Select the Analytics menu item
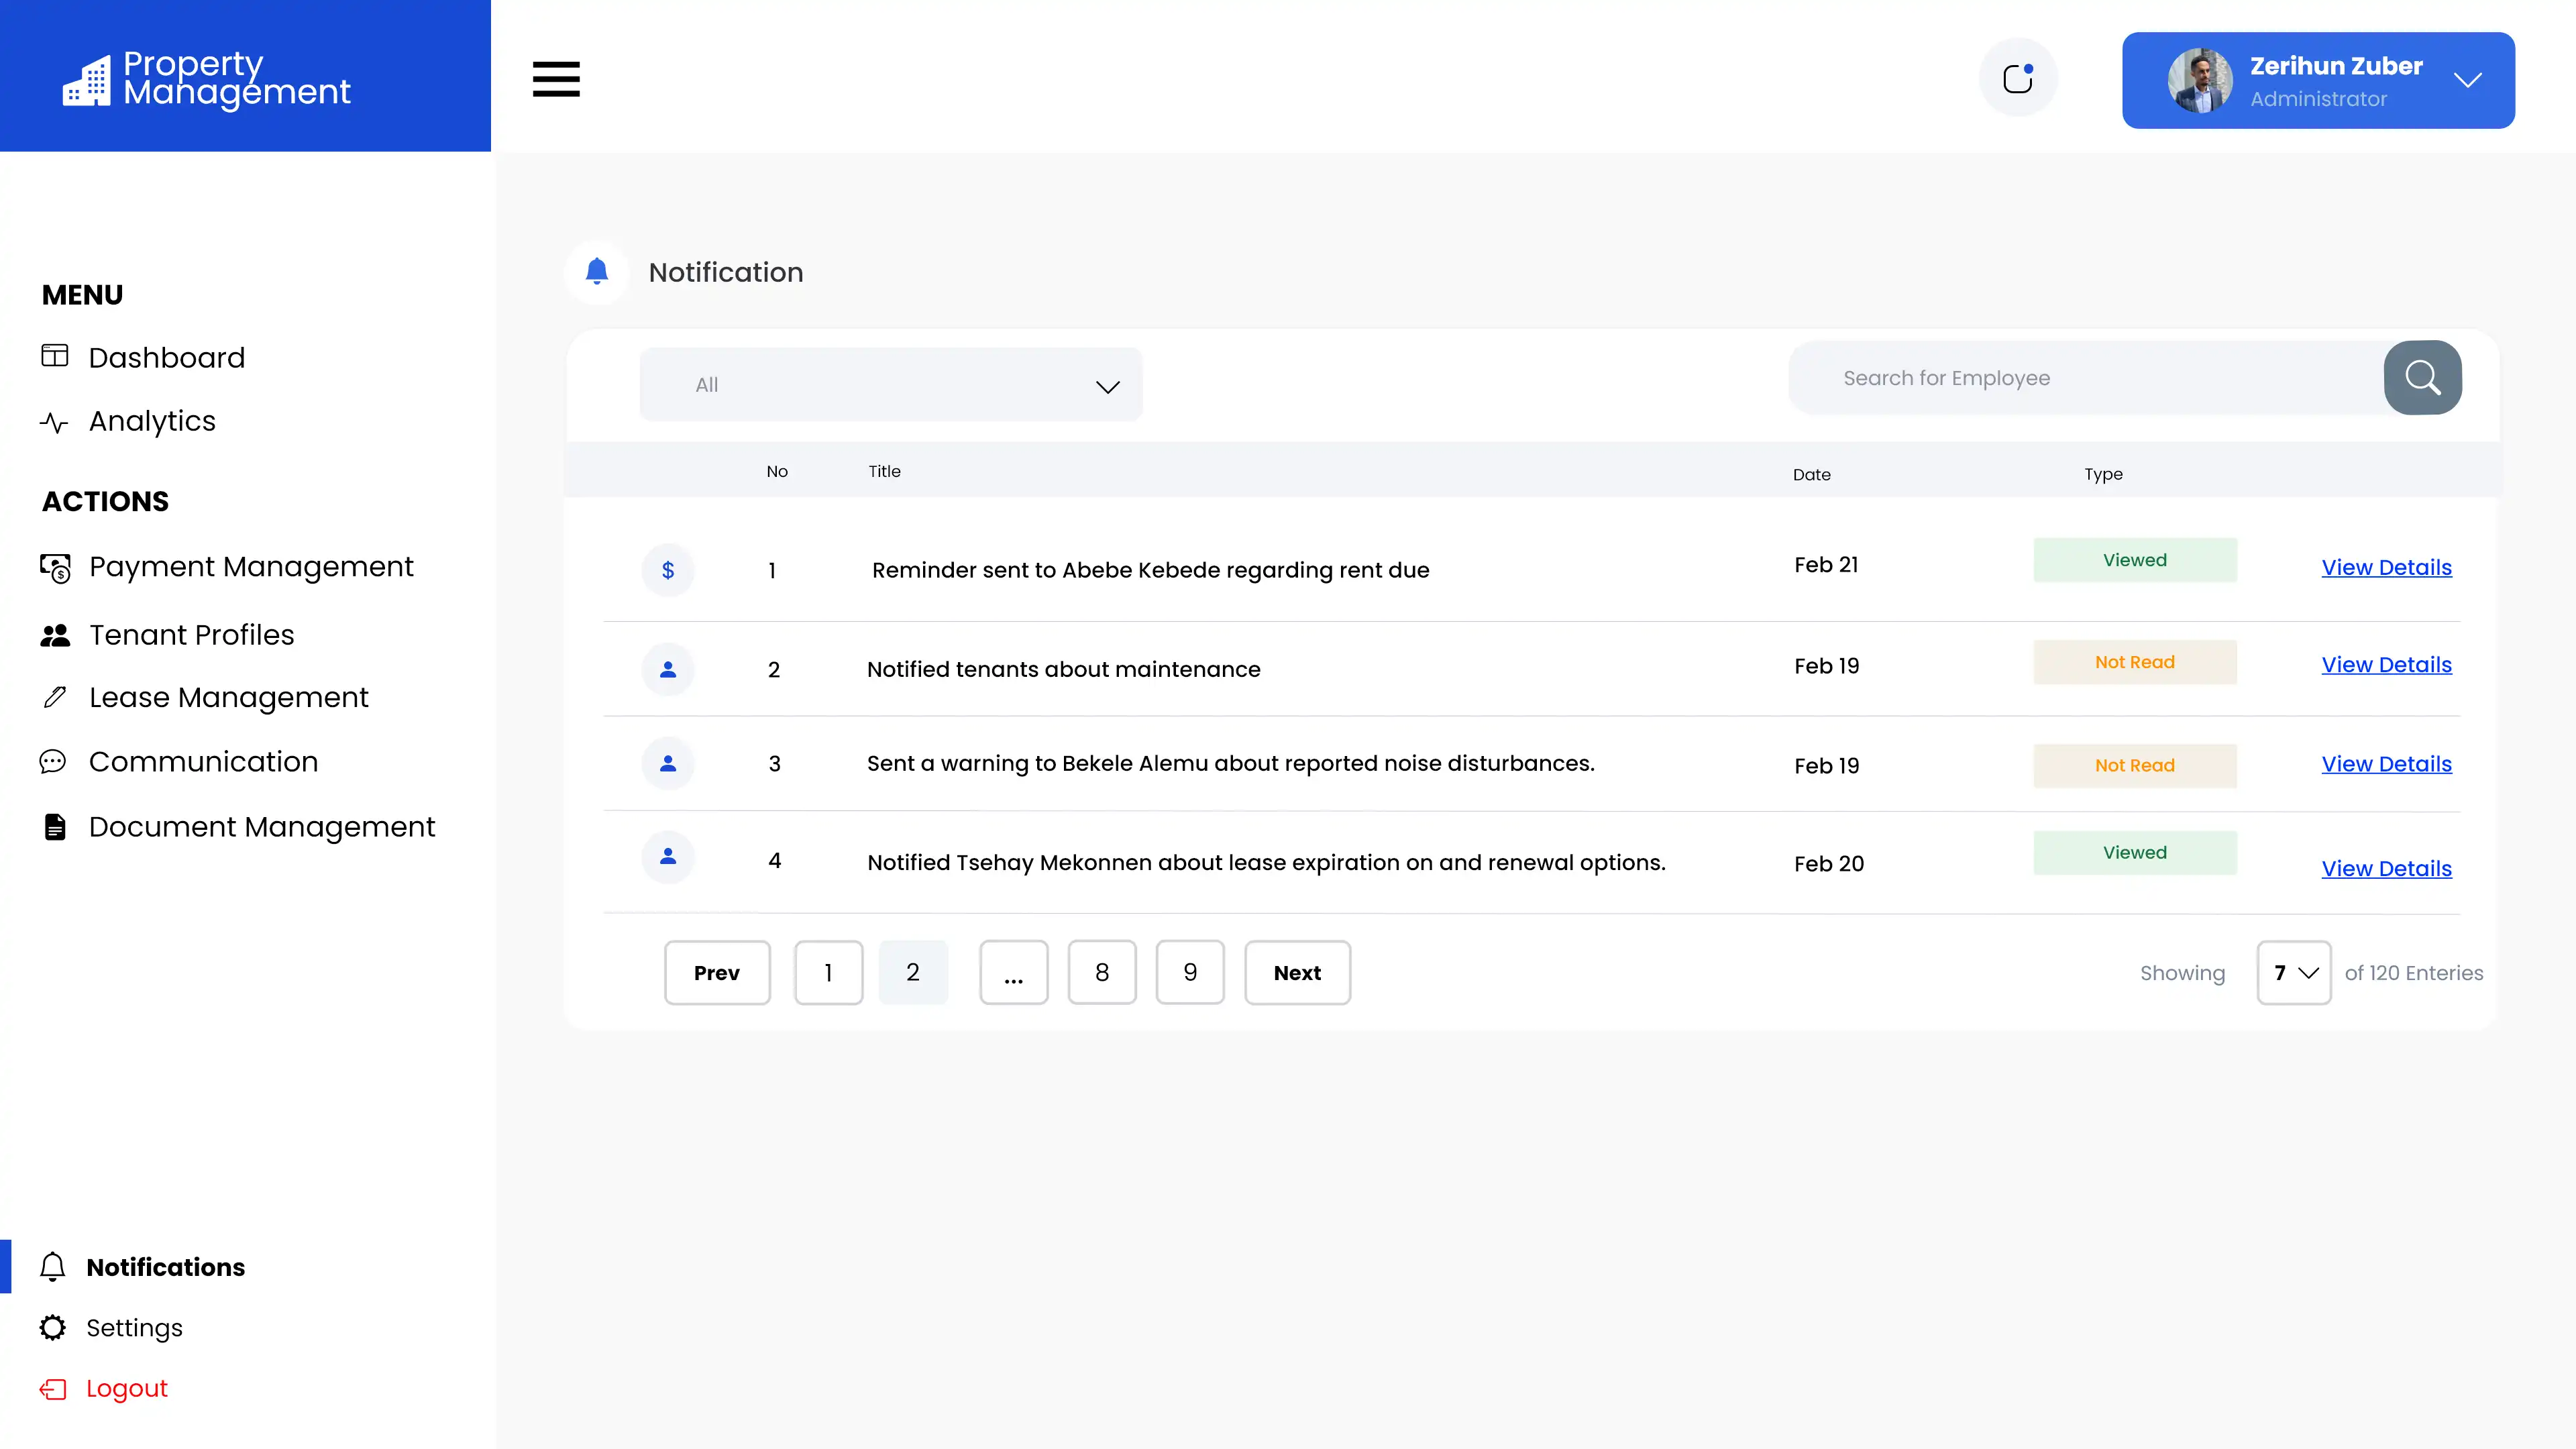The width and height of the screenshot is (2576, 1449). (x=152, y=421)
